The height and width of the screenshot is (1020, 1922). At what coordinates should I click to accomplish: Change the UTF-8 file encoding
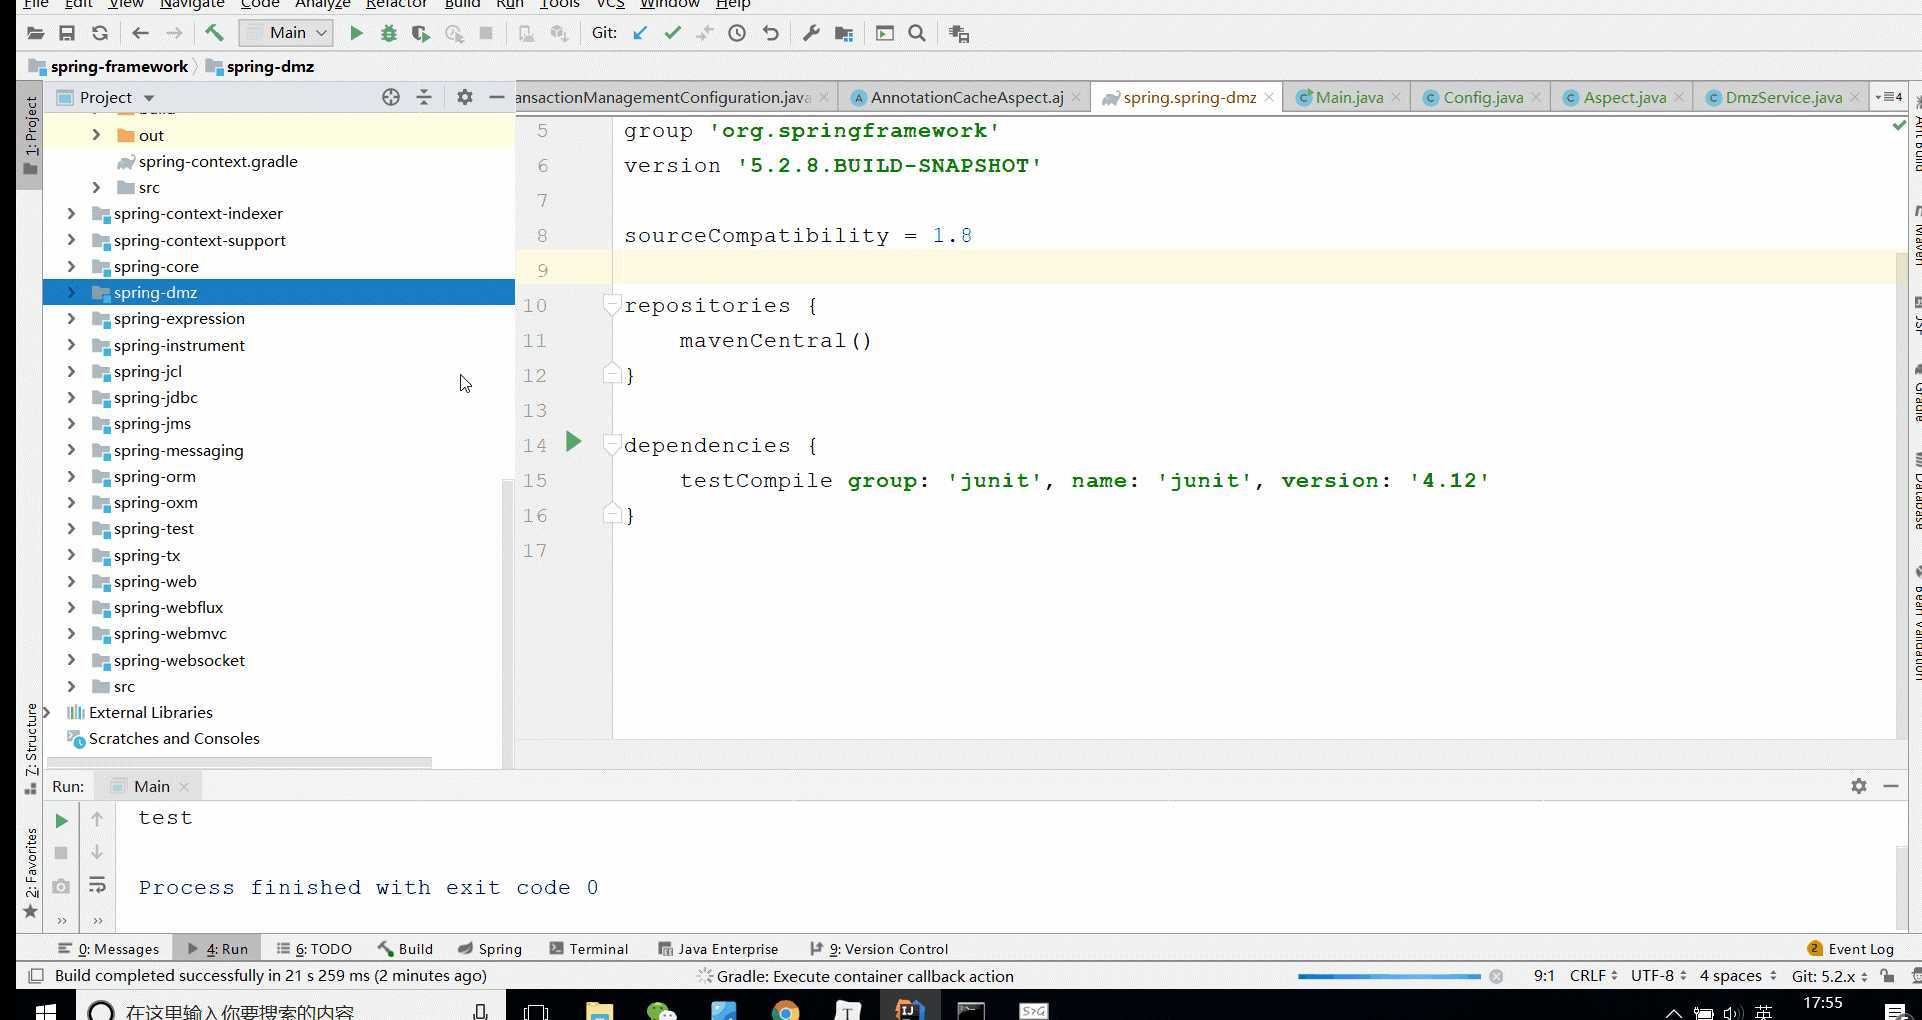click(1658, 976)
